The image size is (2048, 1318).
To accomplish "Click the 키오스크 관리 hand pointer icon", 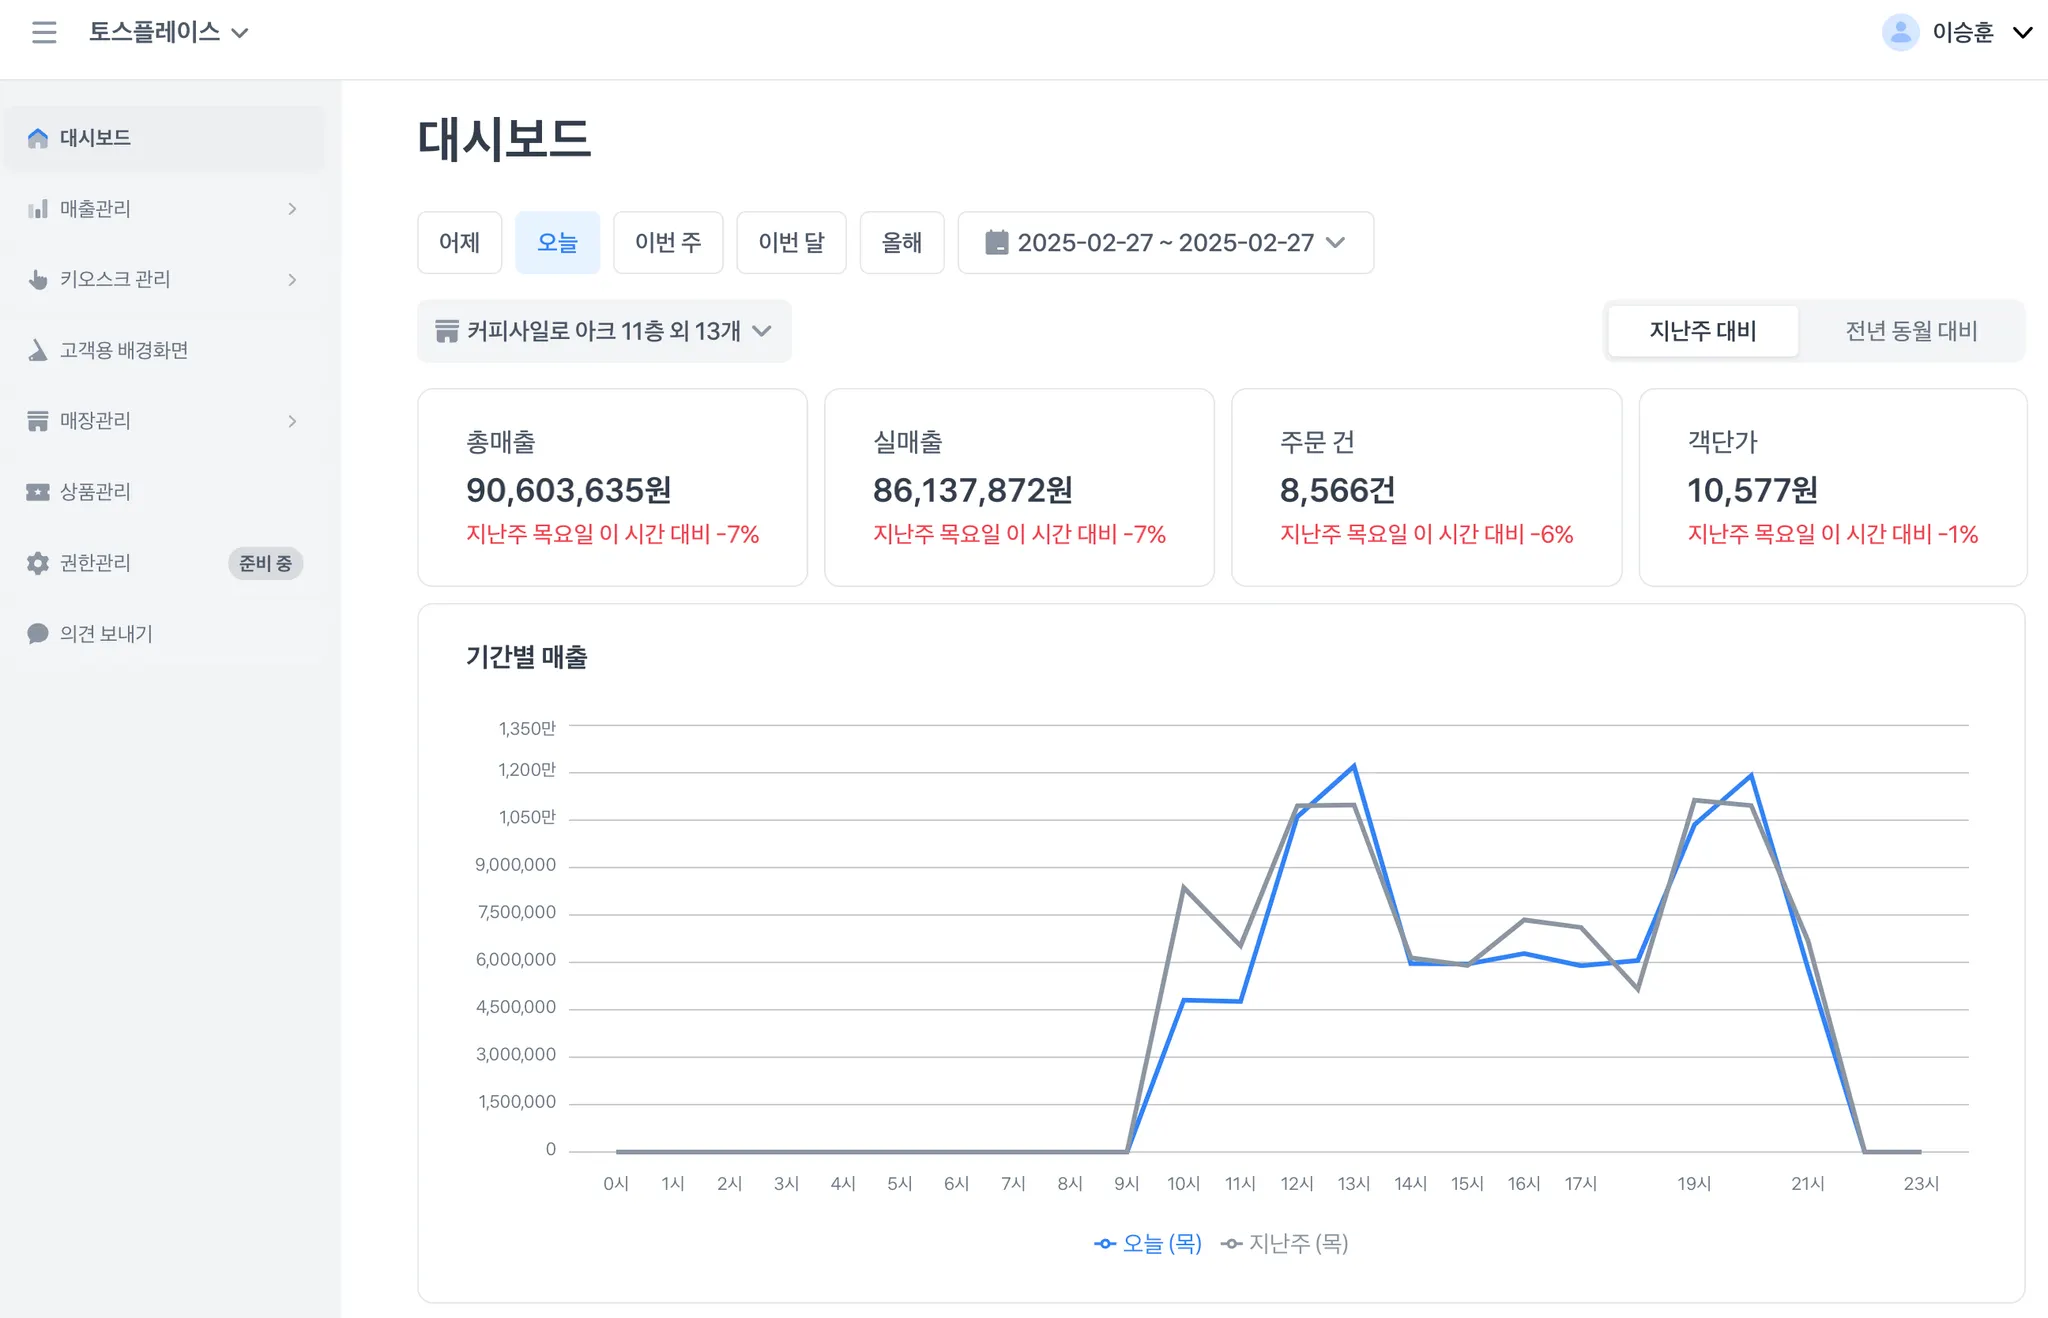I will [38, 279].
